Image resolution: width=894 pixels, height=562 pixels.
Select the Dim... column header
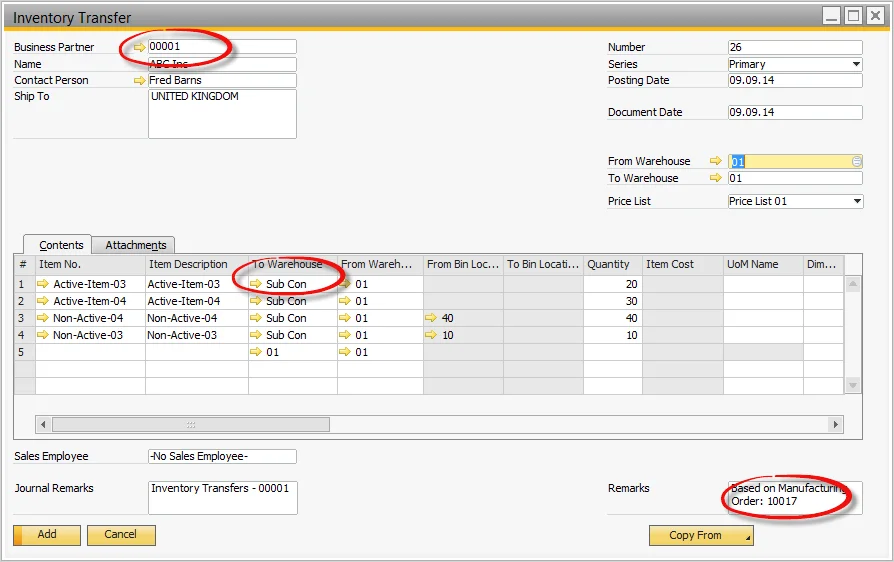pyautogui.click(x=823, y=264)
